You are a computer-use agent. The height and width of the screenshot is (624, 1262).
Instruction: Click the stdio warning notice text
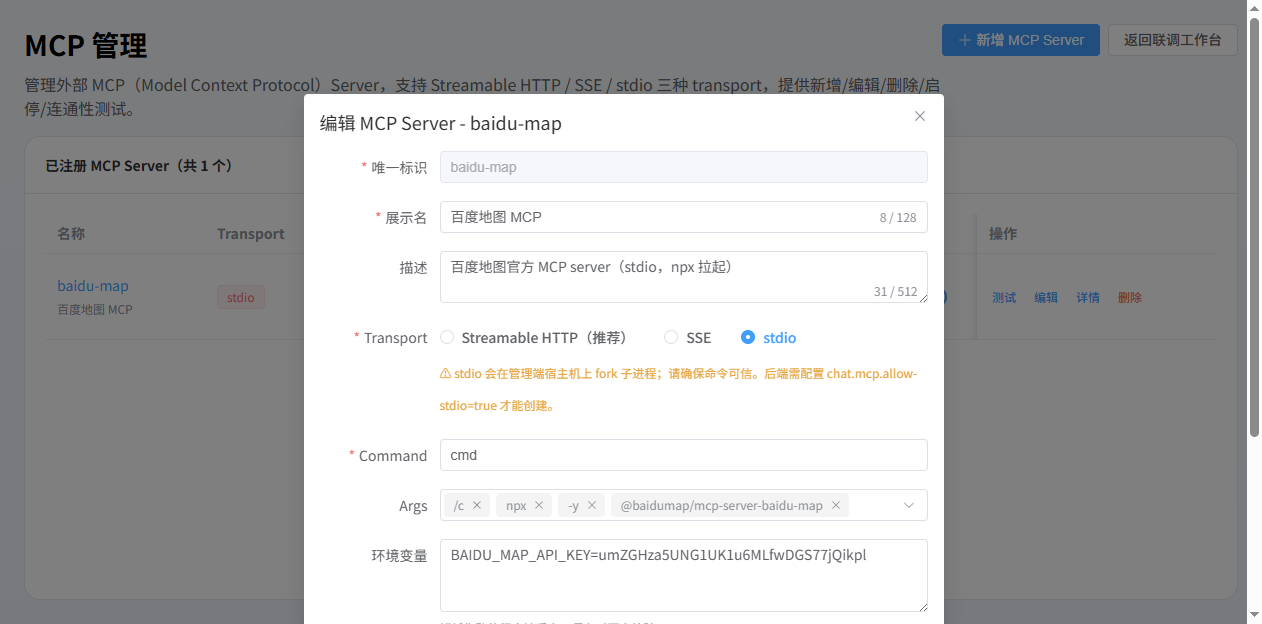pyautogui.click(x=678, y=390)
